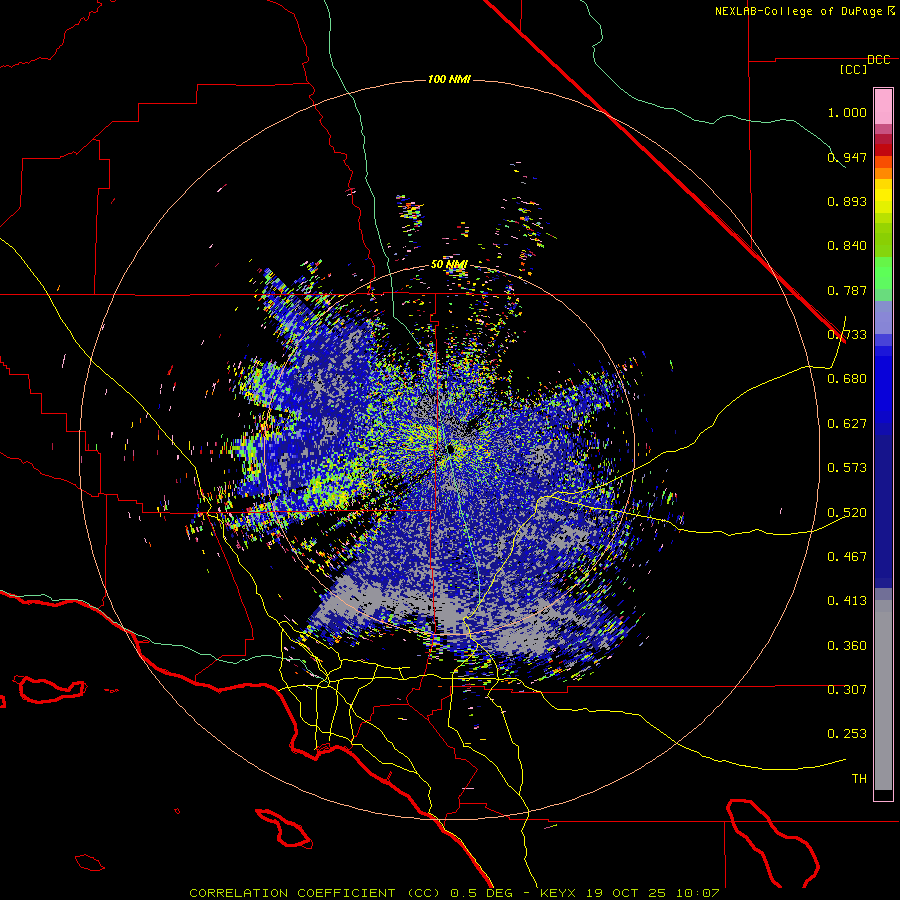The image size is (900, 900).
Task: Click the gray low-value color bar segment
Action: (x=883, y=695)
